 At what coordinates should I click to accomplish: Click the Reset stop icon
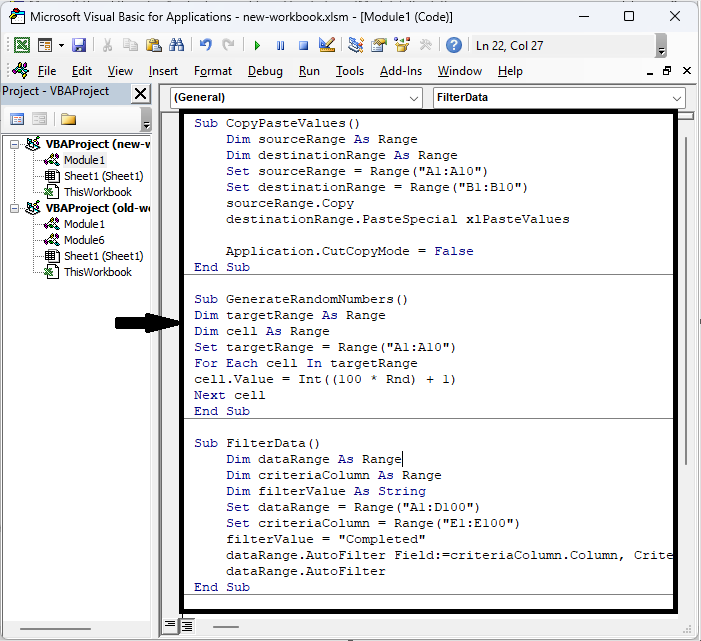coord(302,45)
